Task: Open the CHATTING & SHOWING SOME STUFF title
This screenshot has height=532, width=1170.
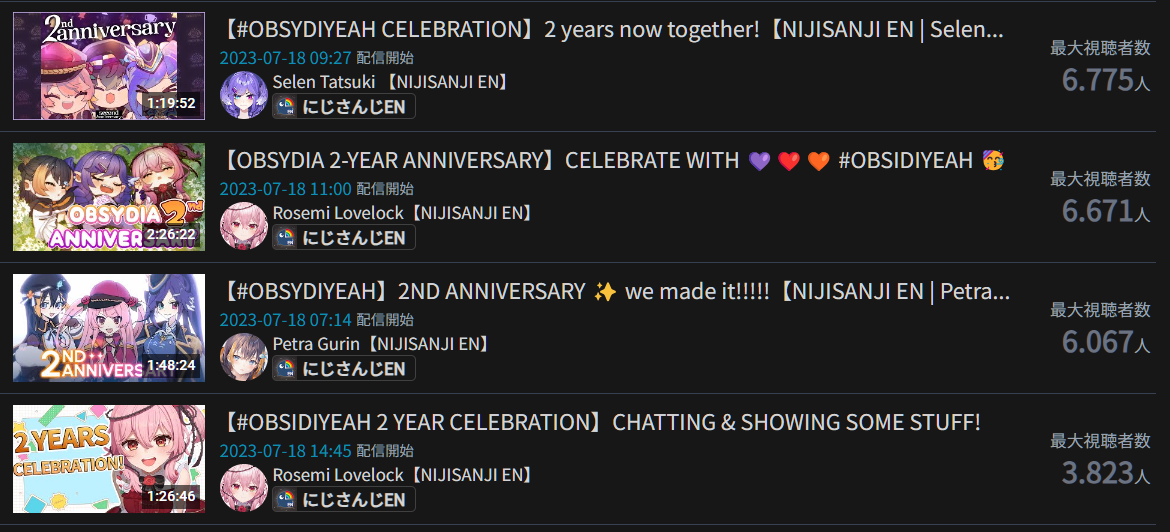Action: (601, 422)
